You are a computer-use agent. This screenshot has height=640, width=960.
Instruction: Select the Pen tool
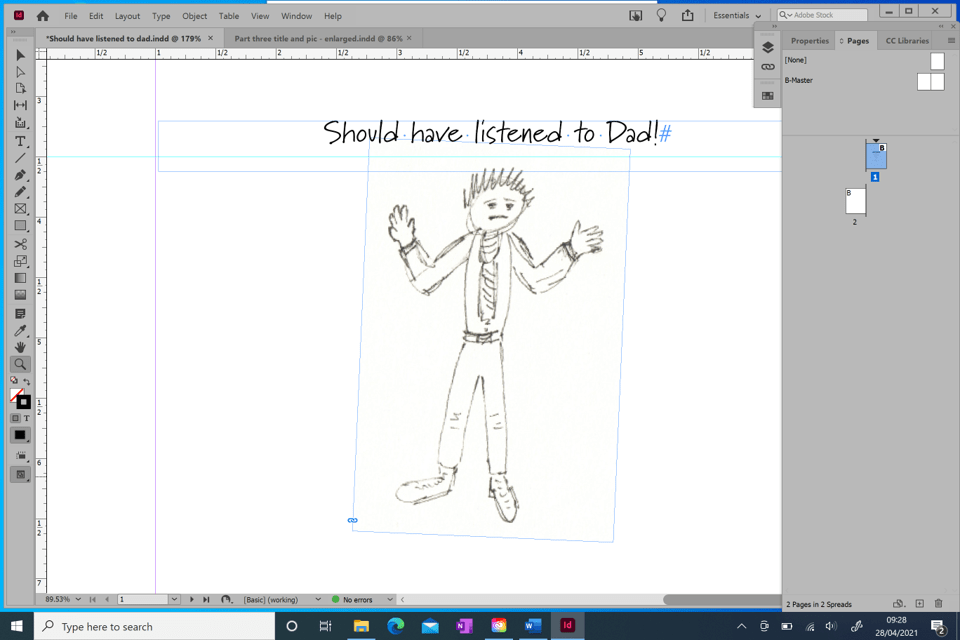[20, 174]
